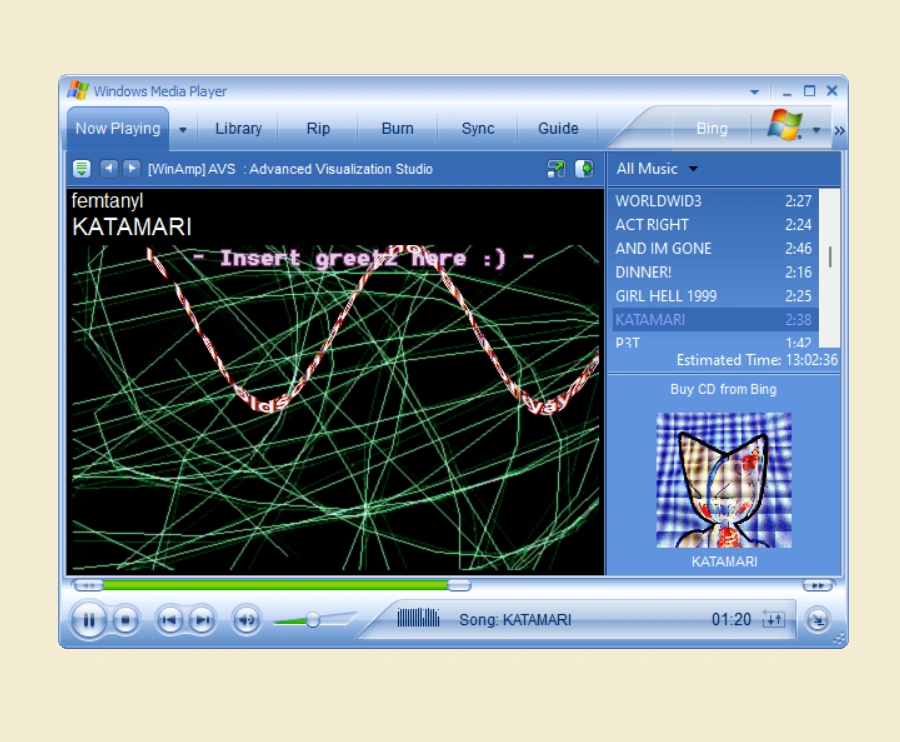
Task: Mute the volume speaker icon
Action: tap(246, 620)
